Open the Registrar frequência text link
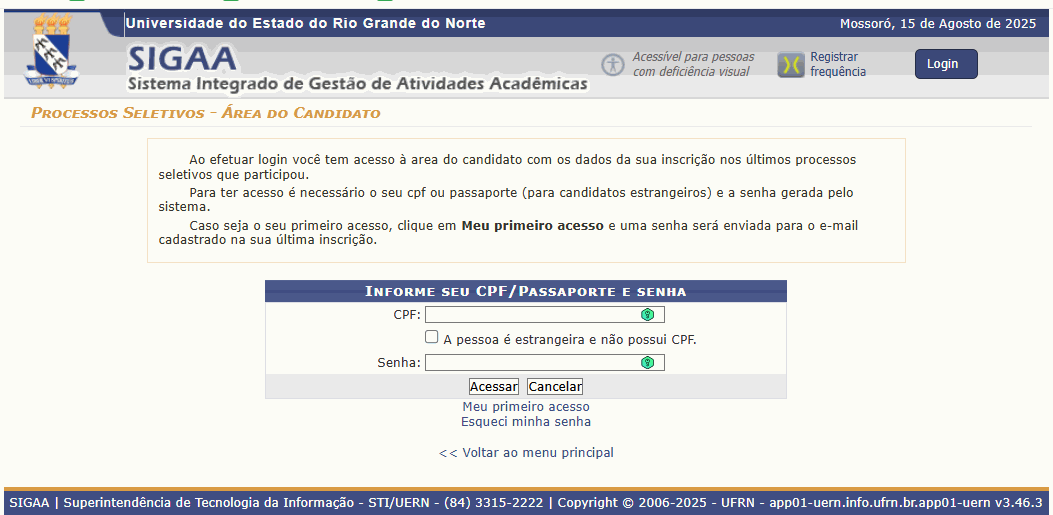Screen dimensions: 1053x515 [837, 64]
